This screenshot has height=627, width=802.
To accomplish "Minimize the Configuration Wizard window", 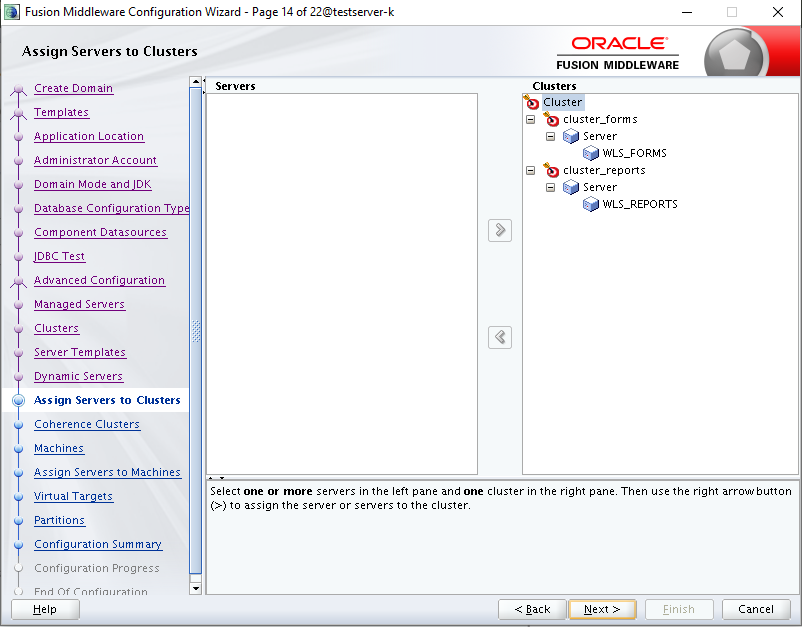I will [687, 12].
